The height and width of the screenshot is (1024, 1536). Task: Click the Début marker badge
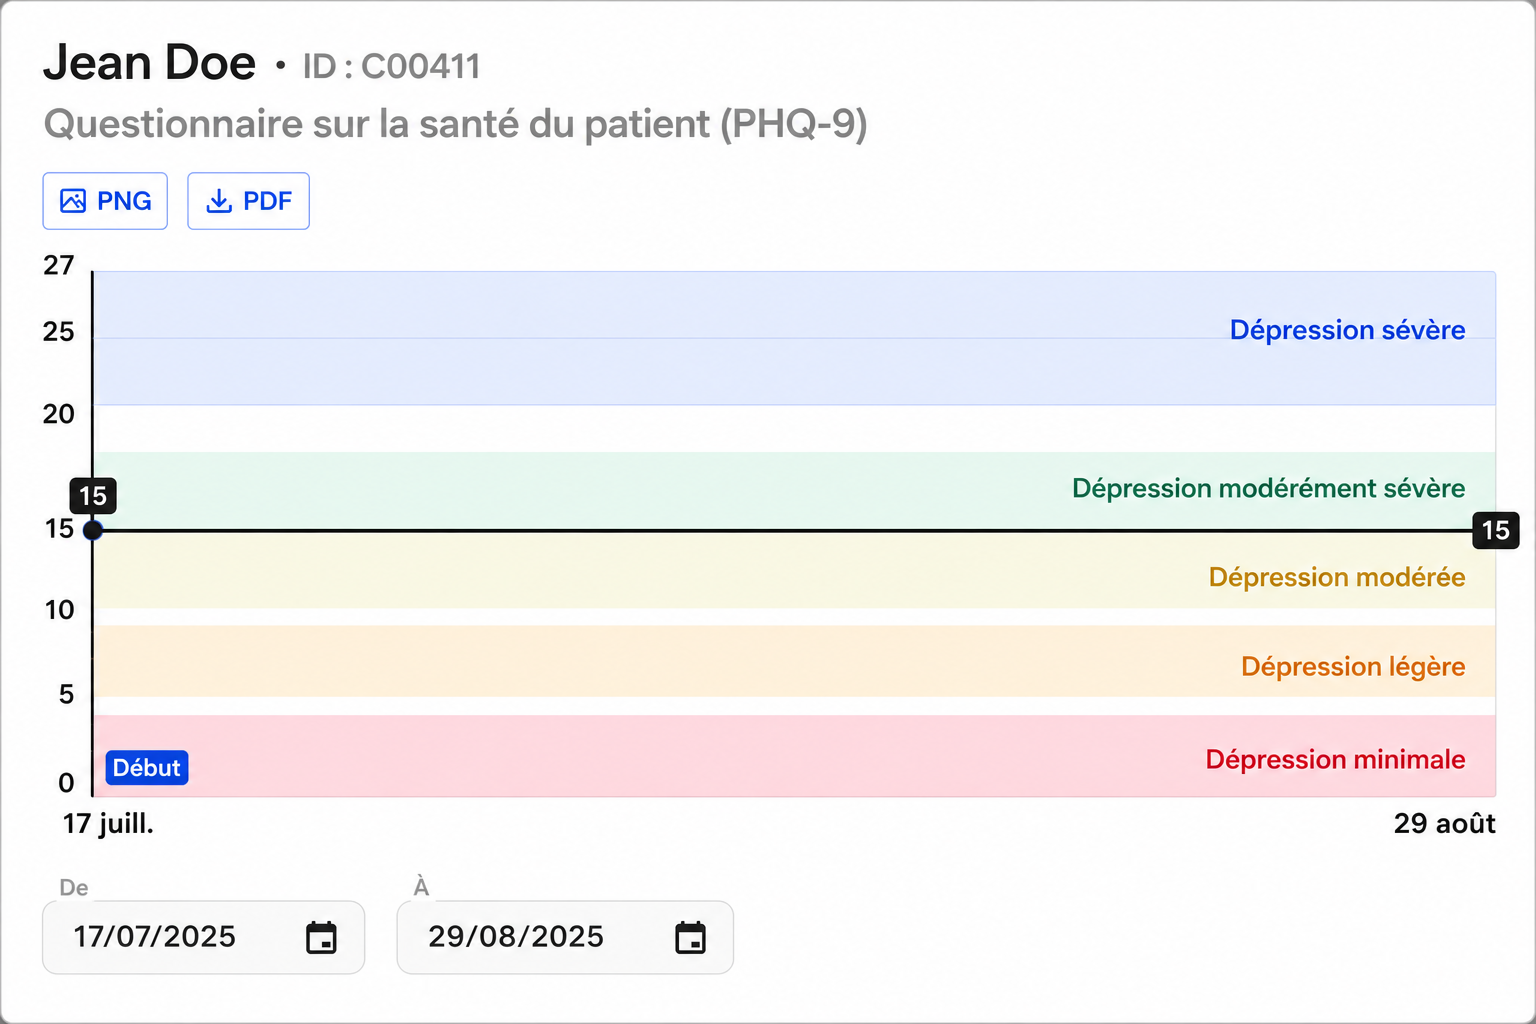coord(147,768)
